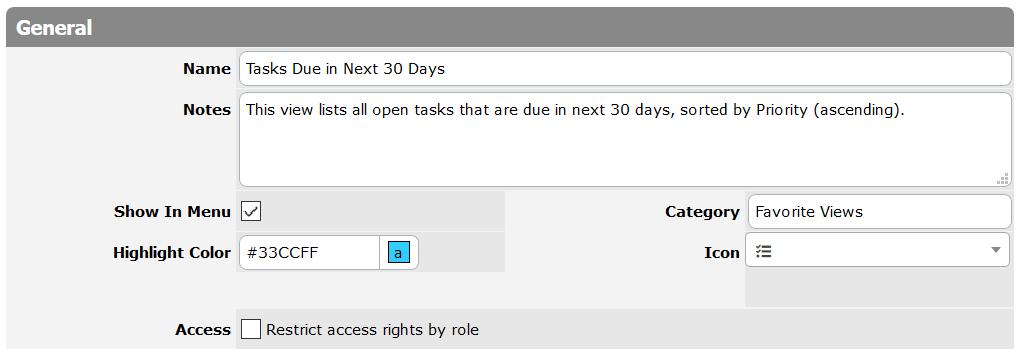Click the Name field label
Image resolution: width=1022 pixels, height=361 pixels.
click(207, 69)
